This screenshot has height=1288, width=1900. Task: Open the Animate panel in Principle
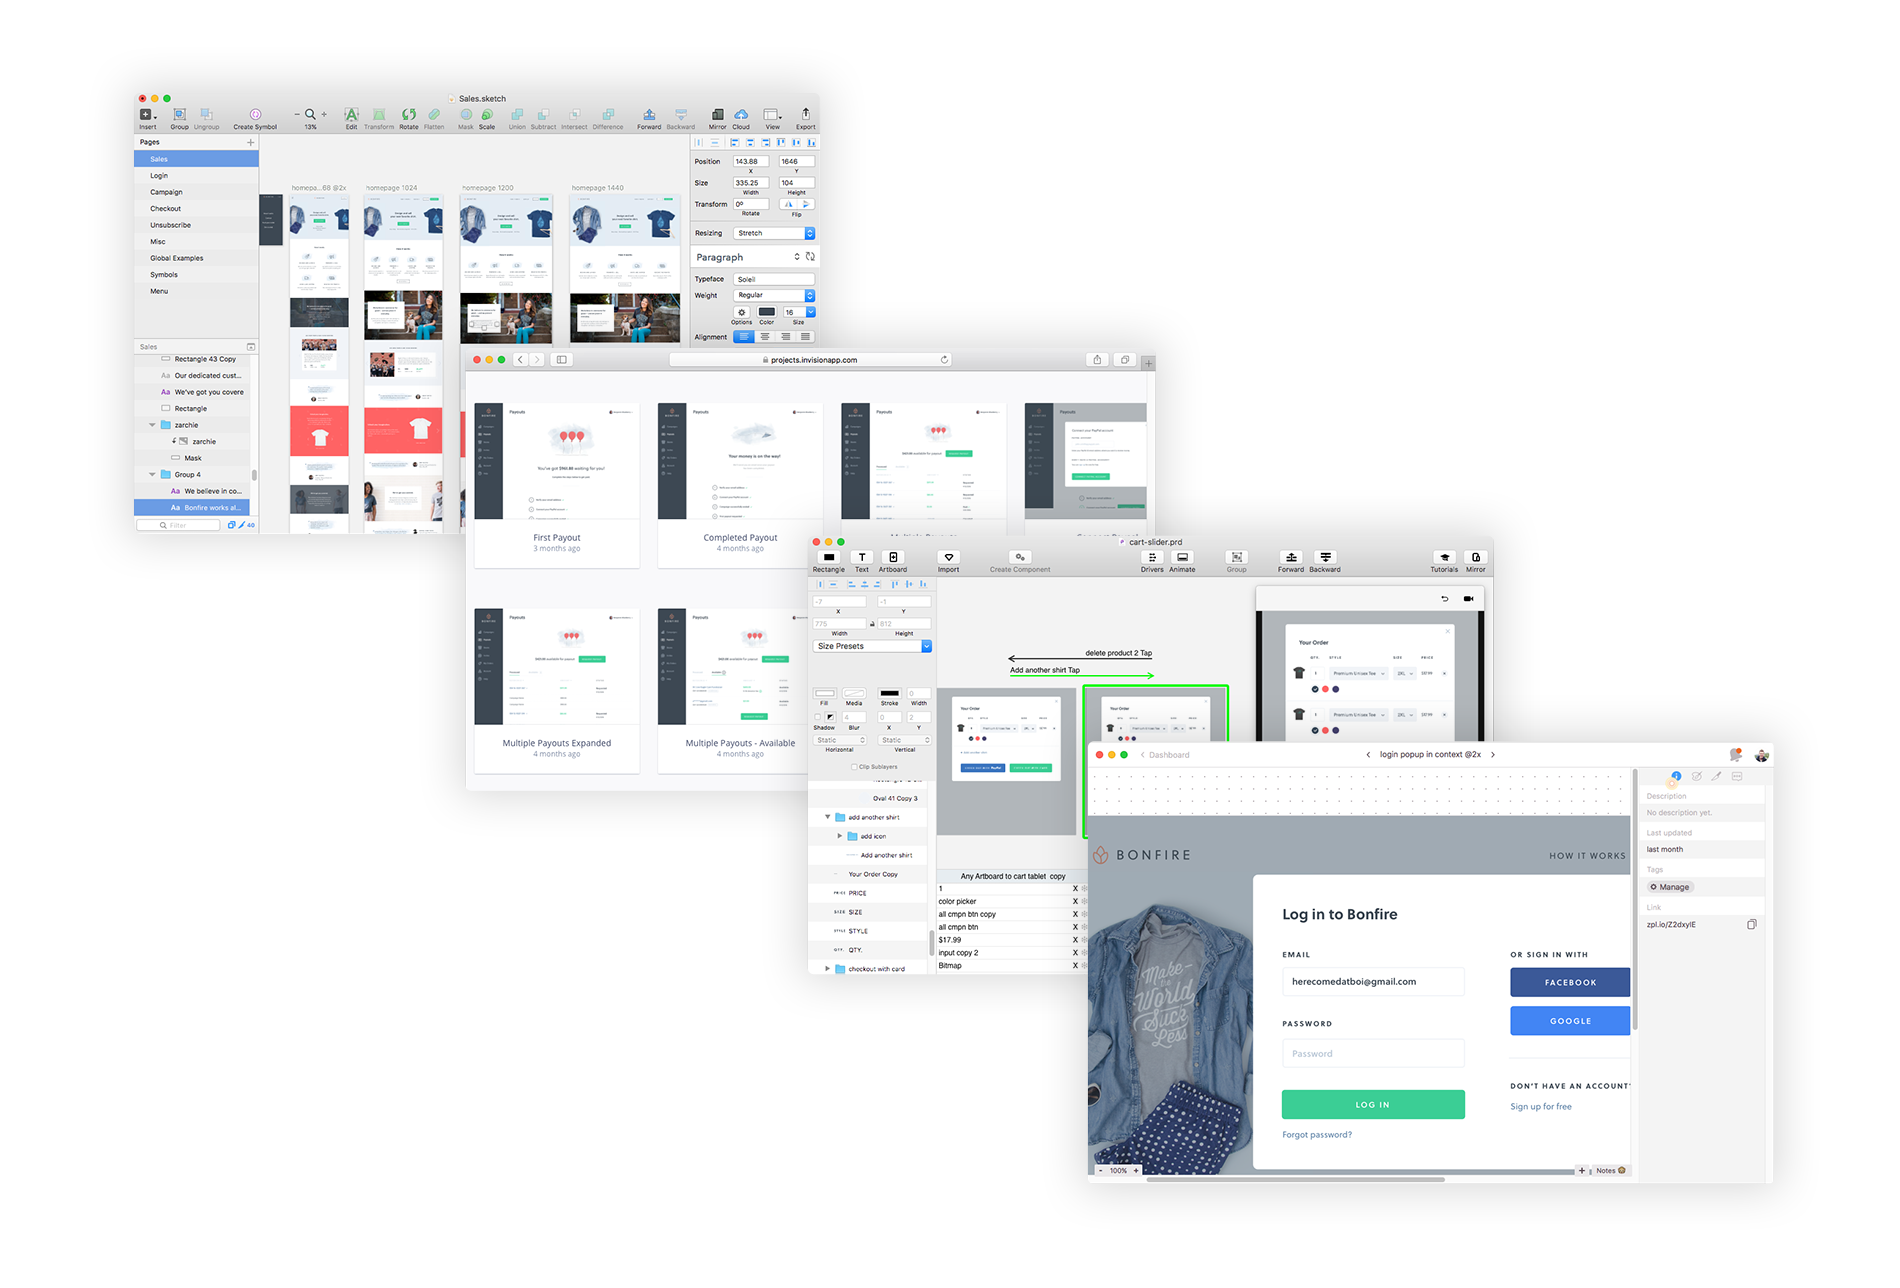coord(1182,558)
